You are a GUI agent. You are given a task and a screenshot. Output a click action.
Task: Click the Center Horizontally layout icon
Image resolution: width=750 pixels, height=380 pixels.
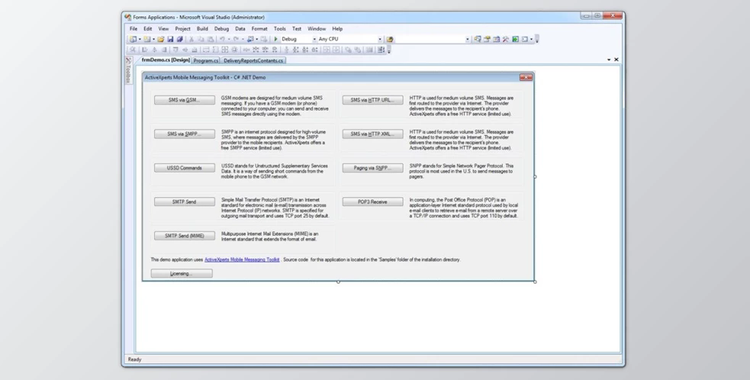[x=326, y=50]
